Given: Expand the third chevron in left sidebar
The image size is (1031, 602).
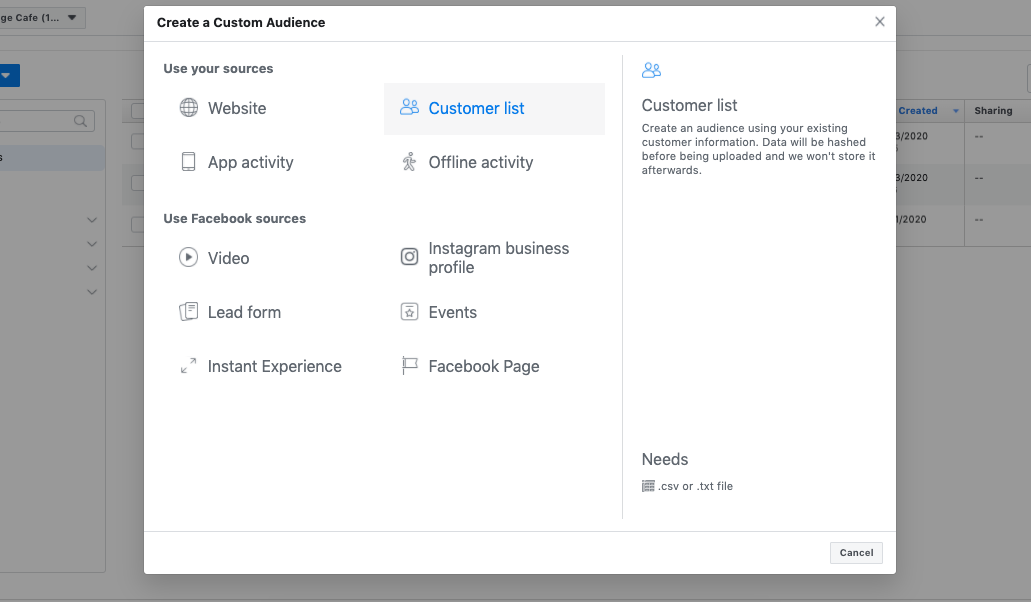Looking at the screenshot, I should pos(92,268).
